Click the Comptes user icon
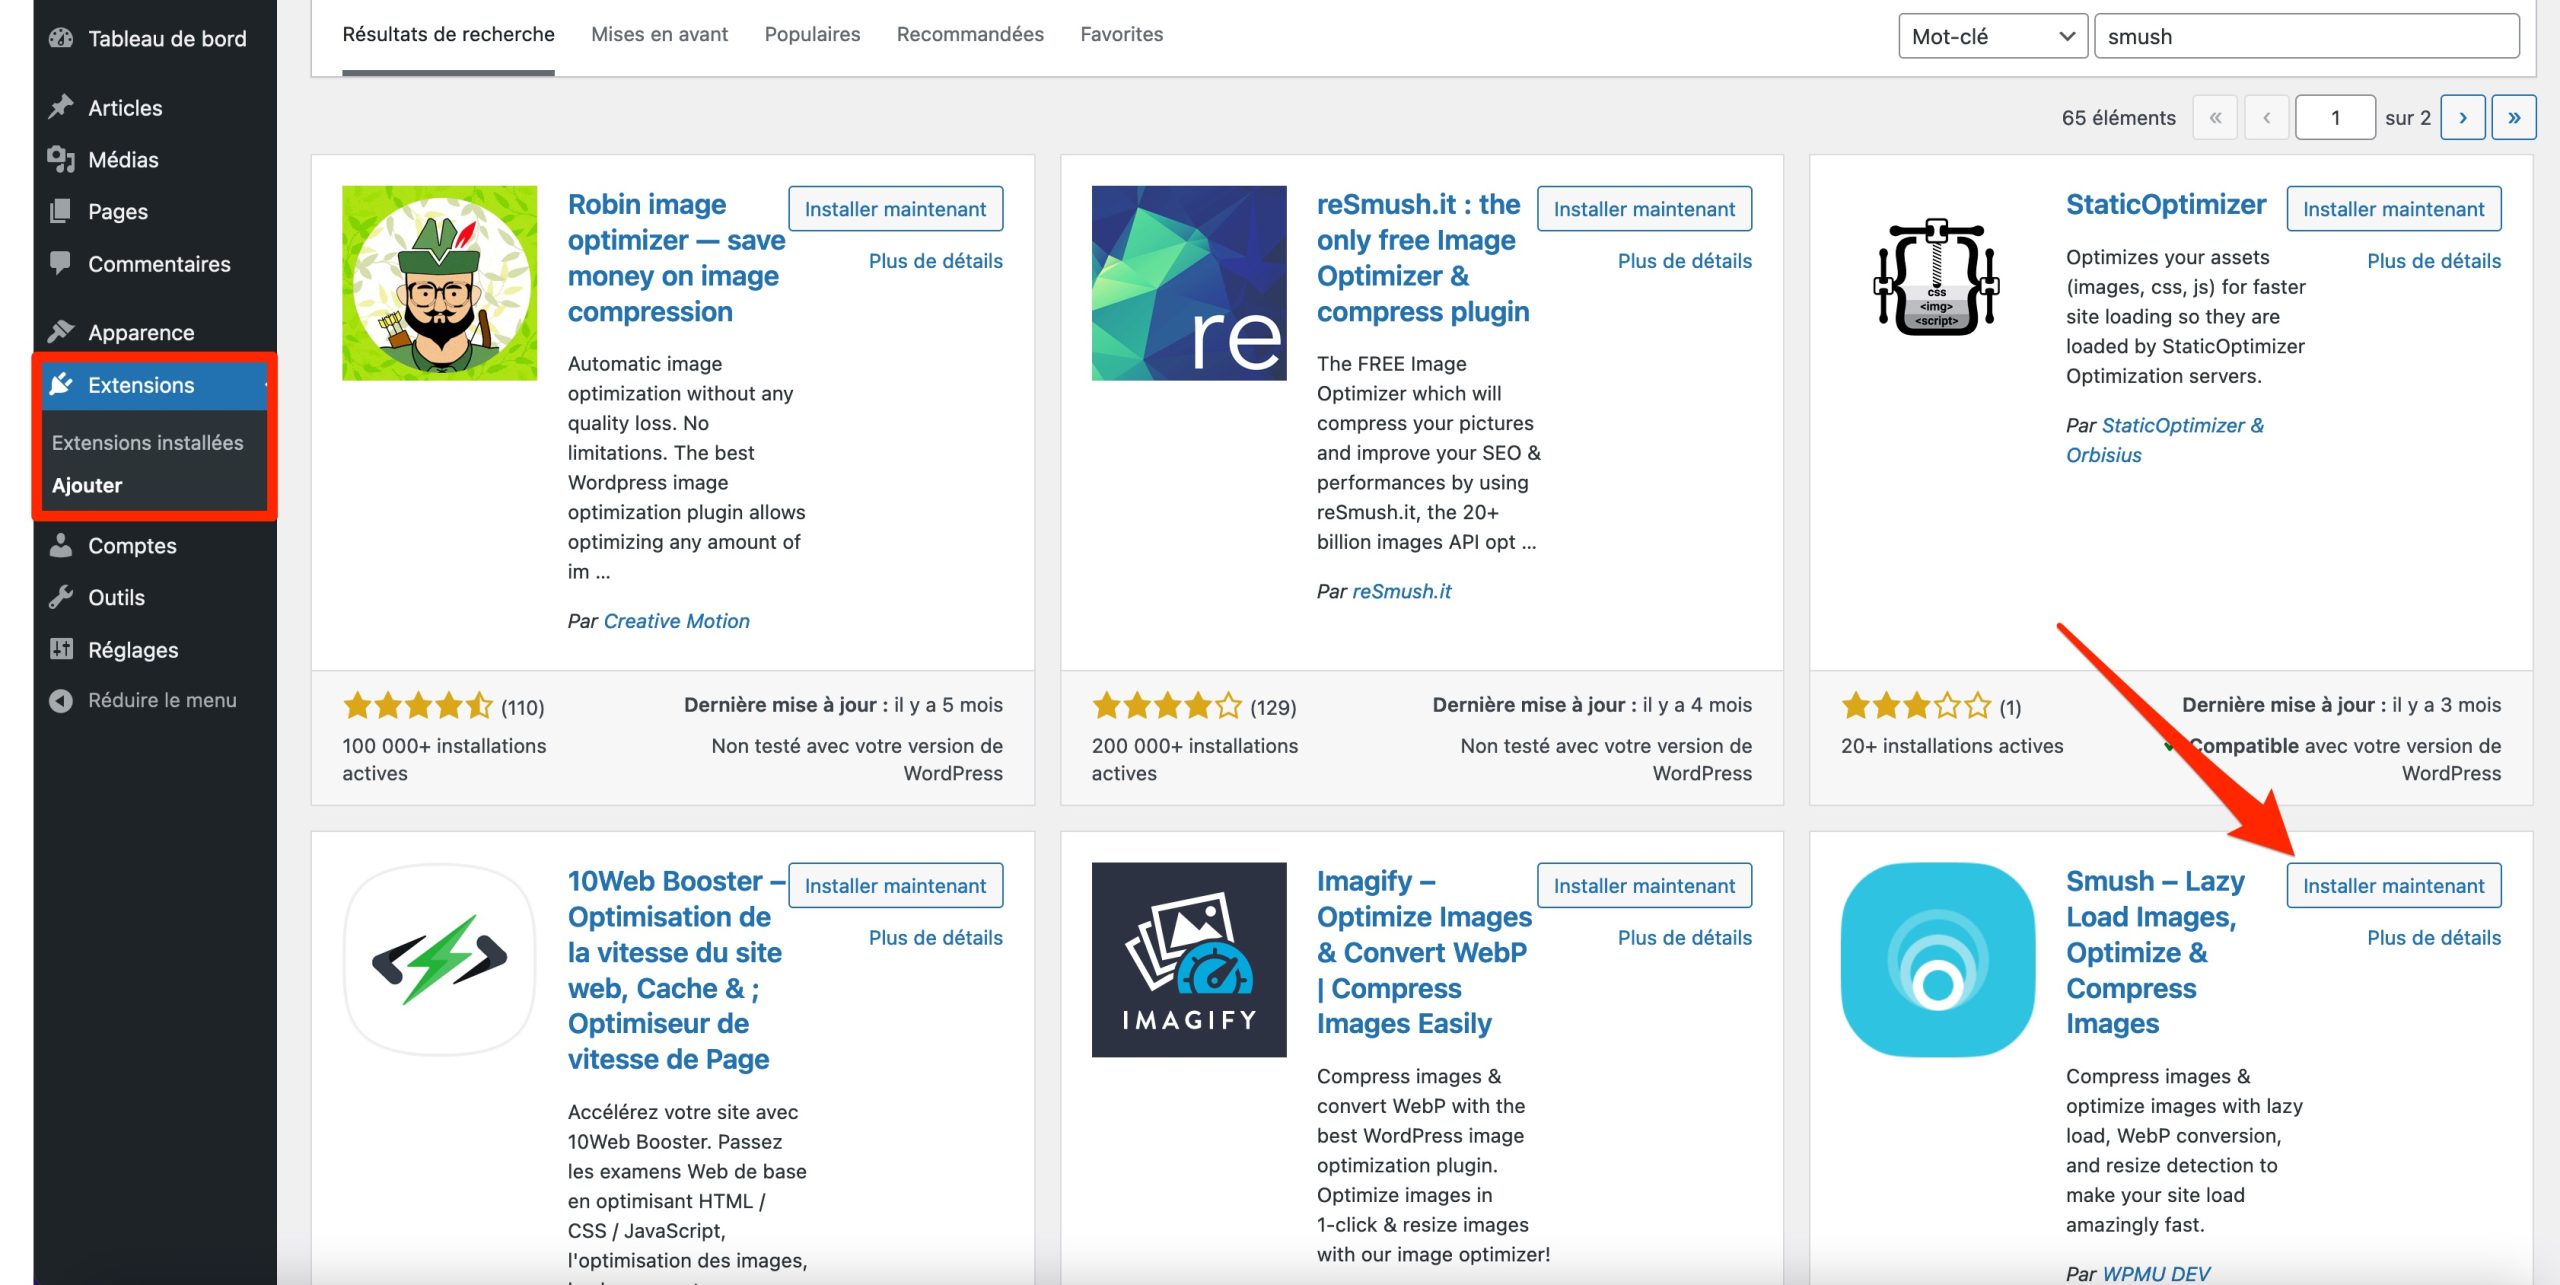2560x1285 pixels. pos(61,545)
